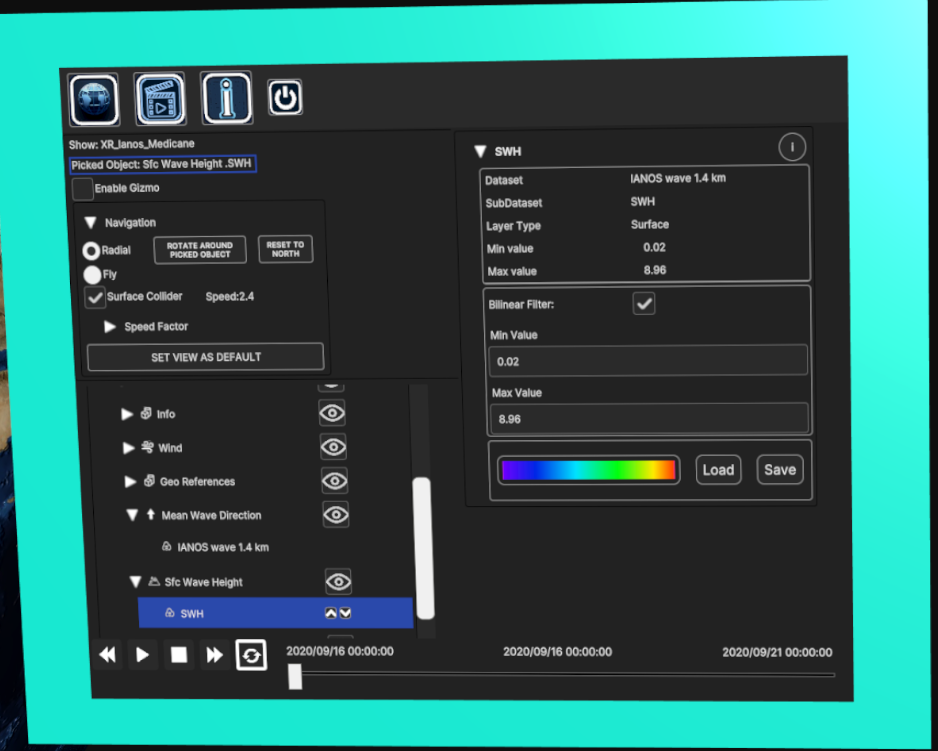Click the SWH panel info circle icon

tap(791, 148)
